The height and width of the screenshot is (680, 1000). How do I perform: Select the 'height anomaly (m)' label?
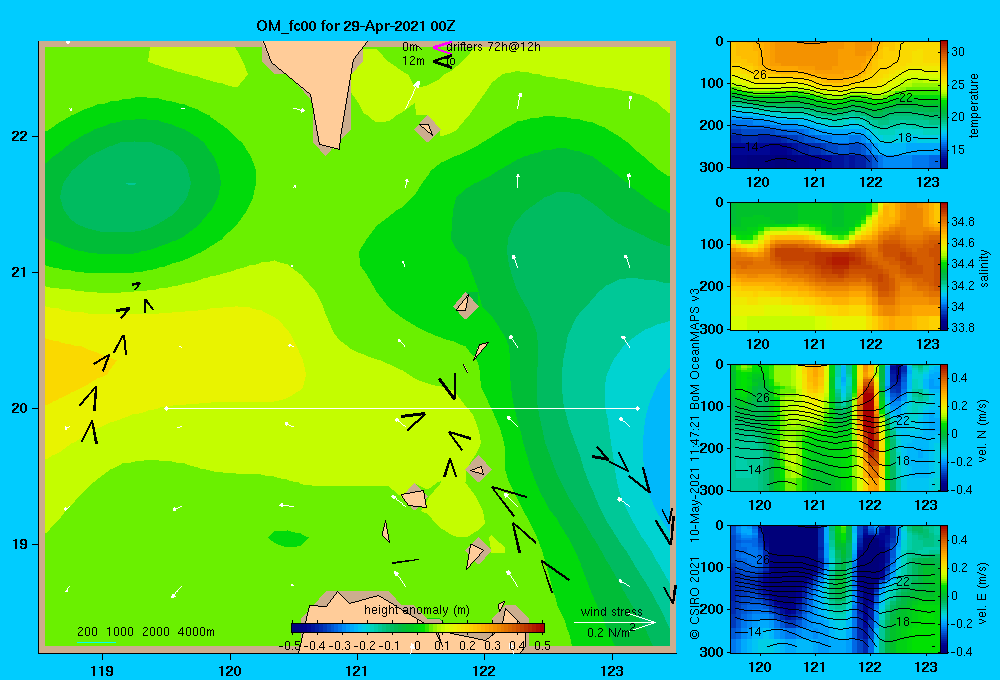pos(417,610)
